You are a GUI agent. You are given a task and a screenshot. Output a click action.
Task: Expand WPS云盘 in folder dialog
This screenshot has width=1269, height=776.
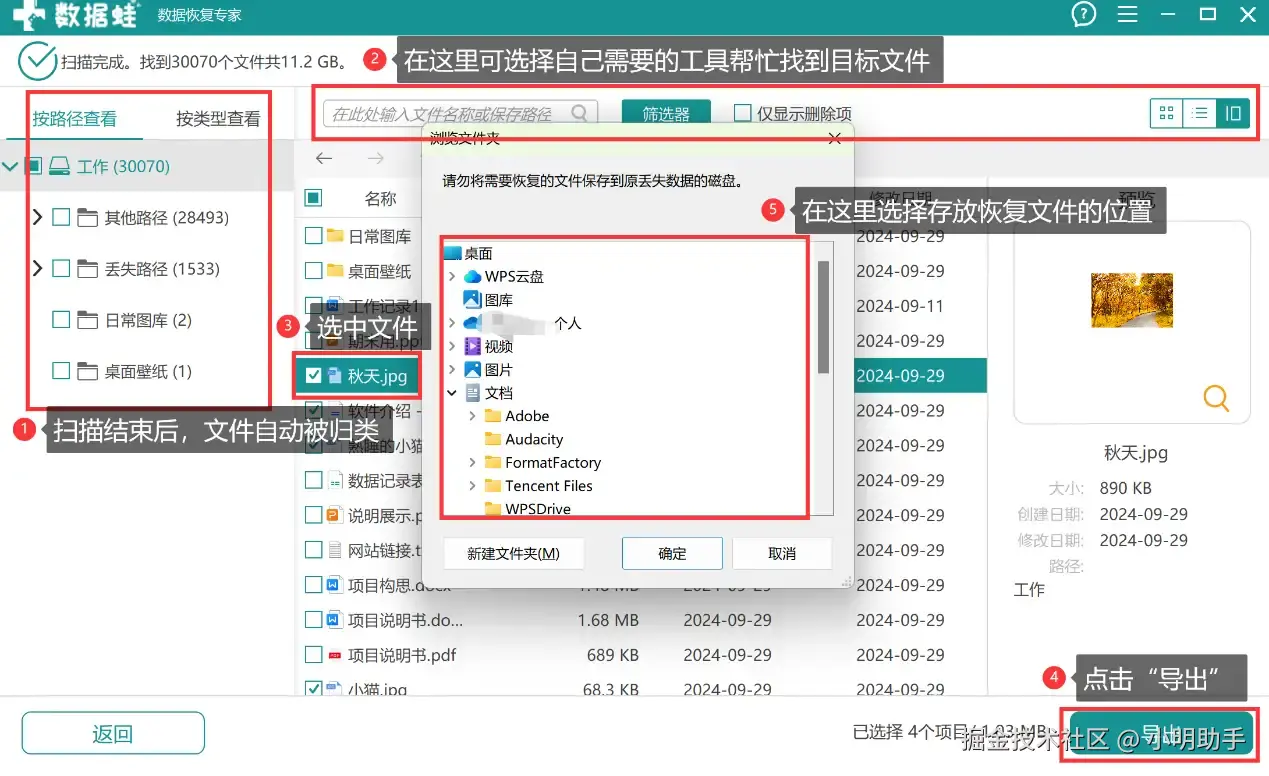click(452, 276)
